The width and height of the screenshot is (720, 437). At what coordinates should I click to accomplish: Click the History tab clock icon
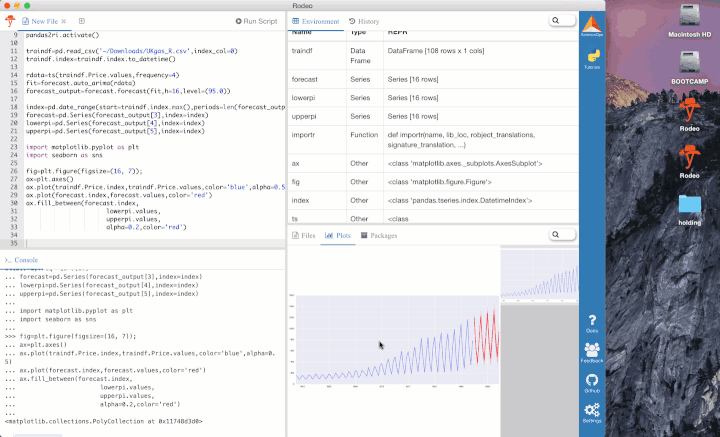coord(352,21)
